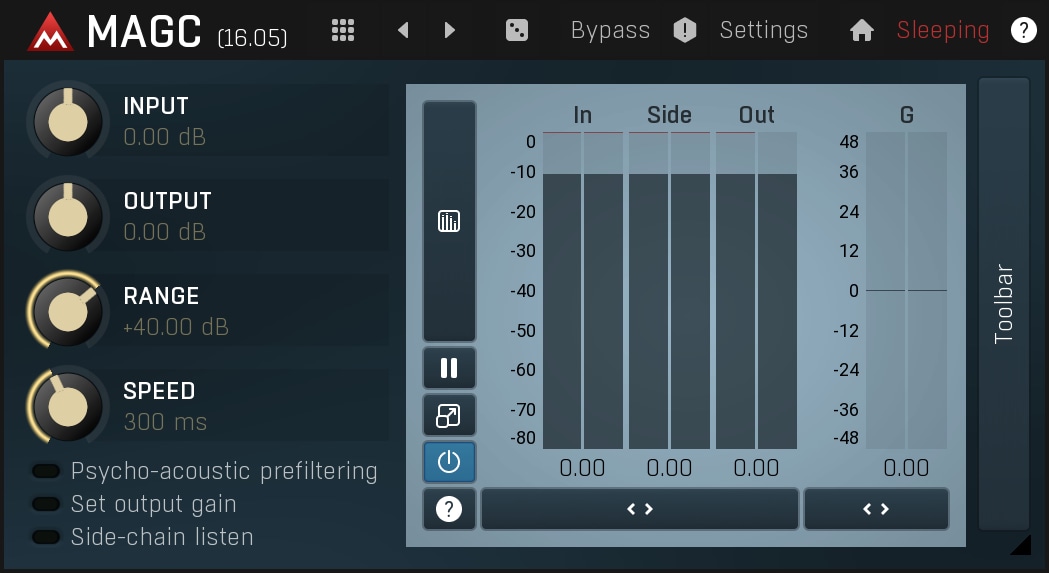The width and height of the screenshot is (1049, 573).
Task: Open the Settings menu
Action: 763,30
